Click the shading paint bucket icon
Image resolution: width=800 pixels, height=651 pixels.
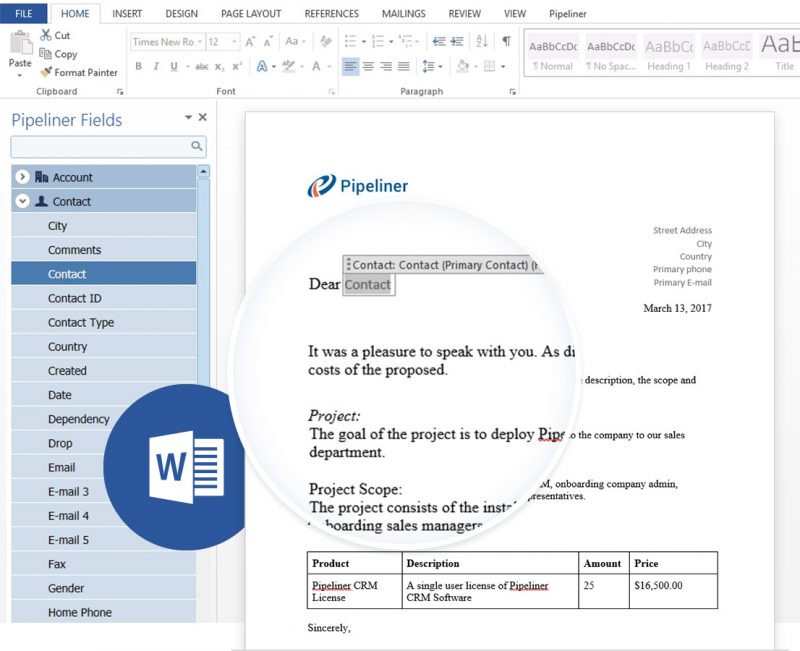point(463,66)
